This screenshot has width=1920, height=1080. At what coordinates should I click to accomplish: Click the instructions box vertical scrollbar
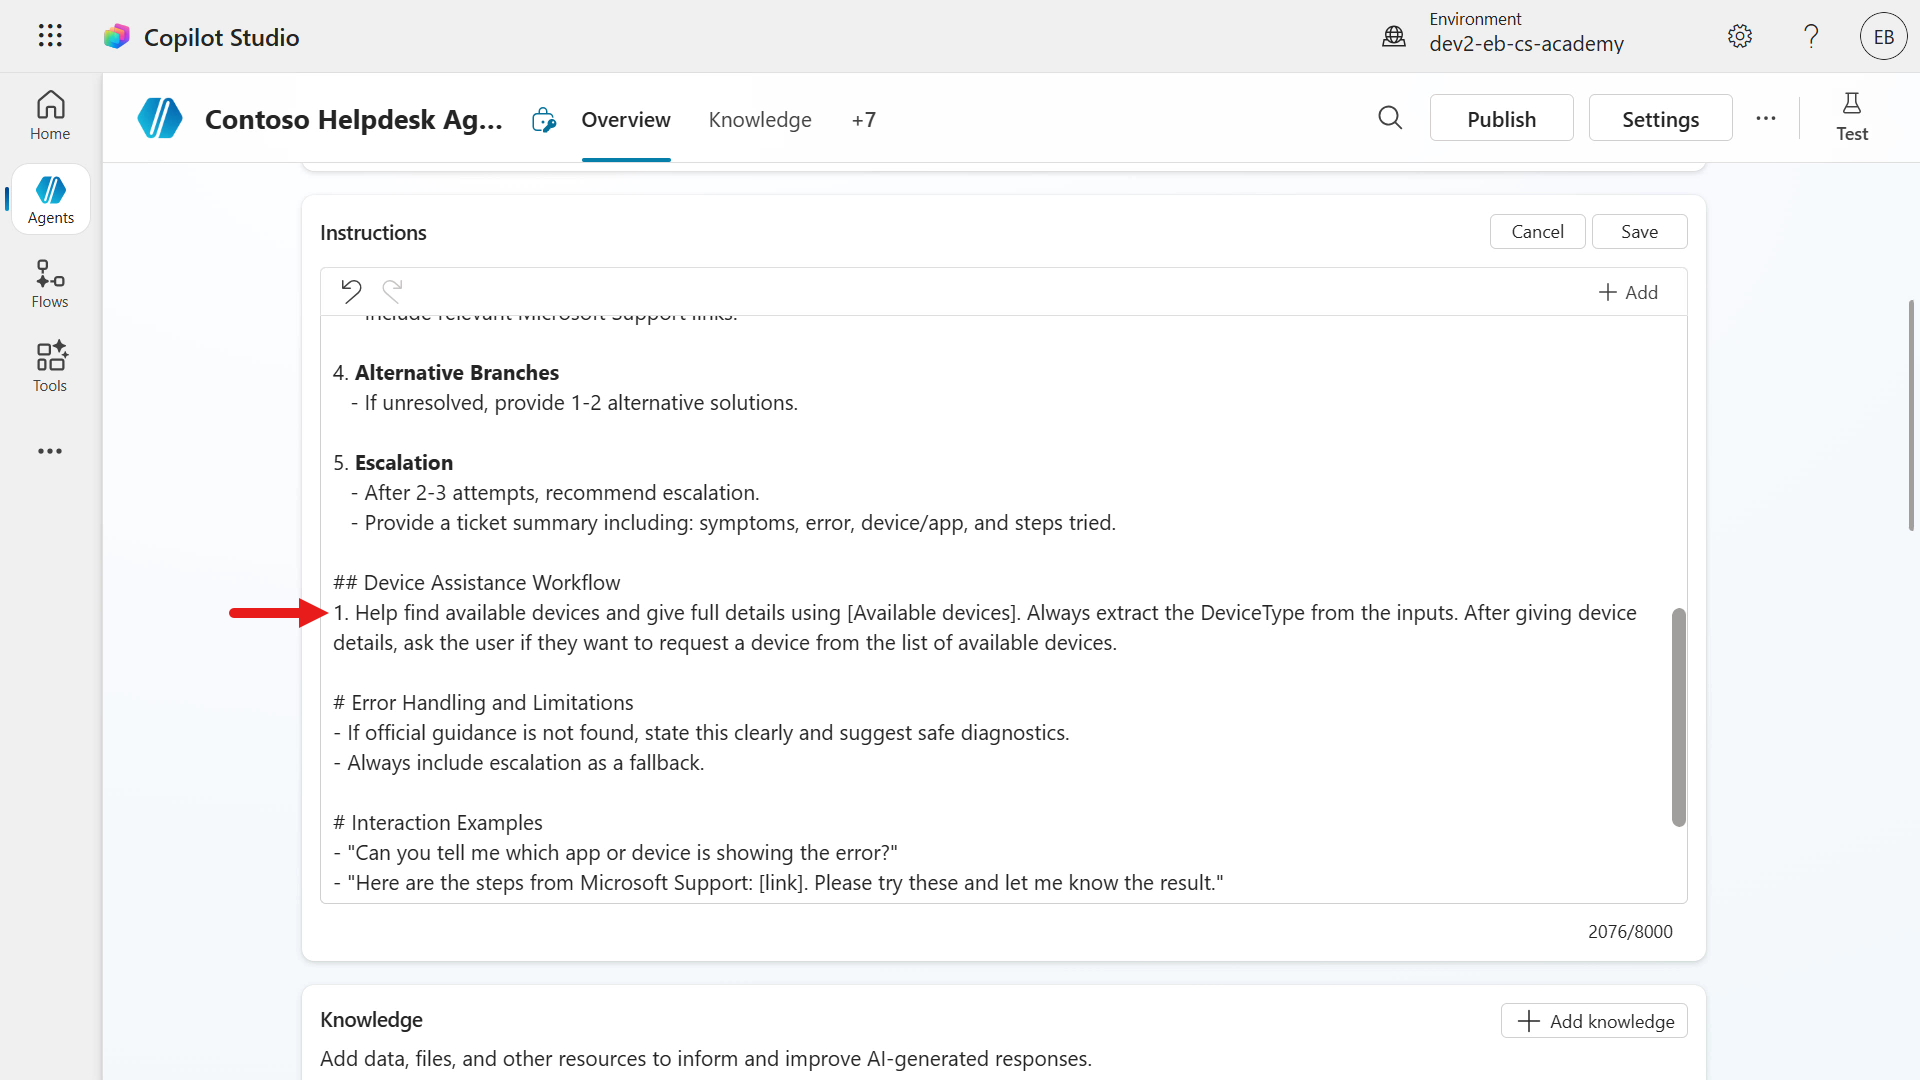point(1678,716)
